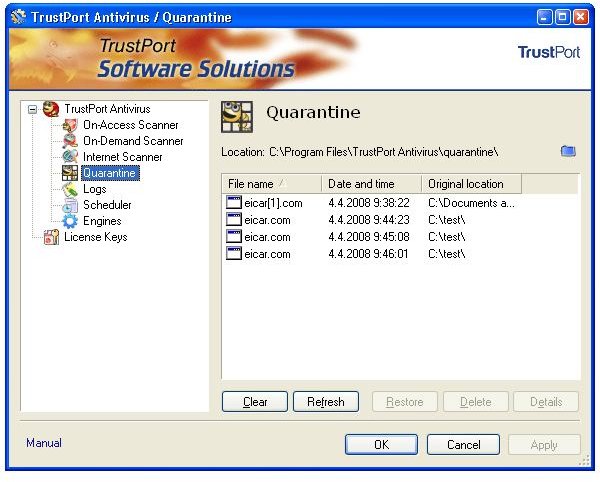Screen dimensions: 600x482
Task: Click the TrustPort logo in banner
Action: 549,52
